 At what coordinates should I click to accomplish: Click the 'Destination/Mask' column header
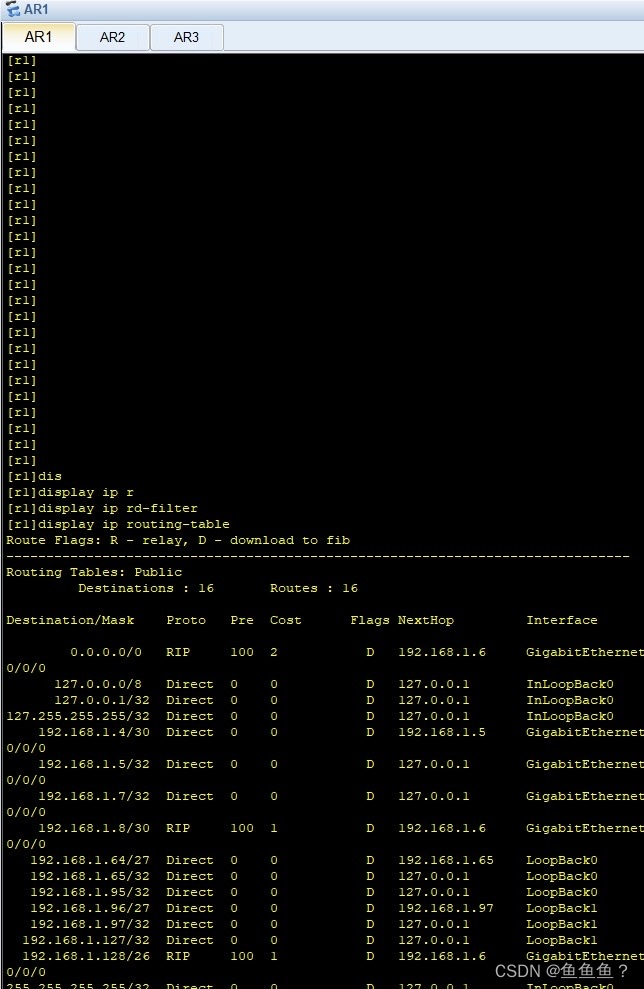70,620
